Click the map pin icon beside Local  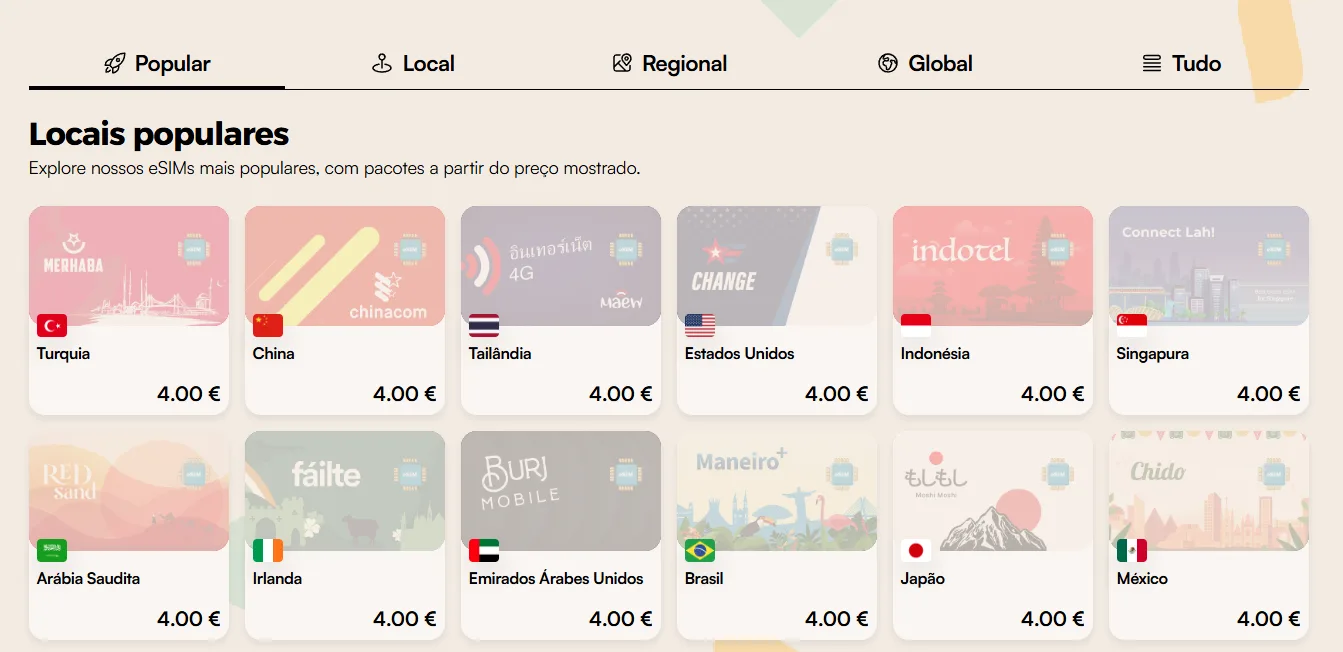[x=381, y=64]
